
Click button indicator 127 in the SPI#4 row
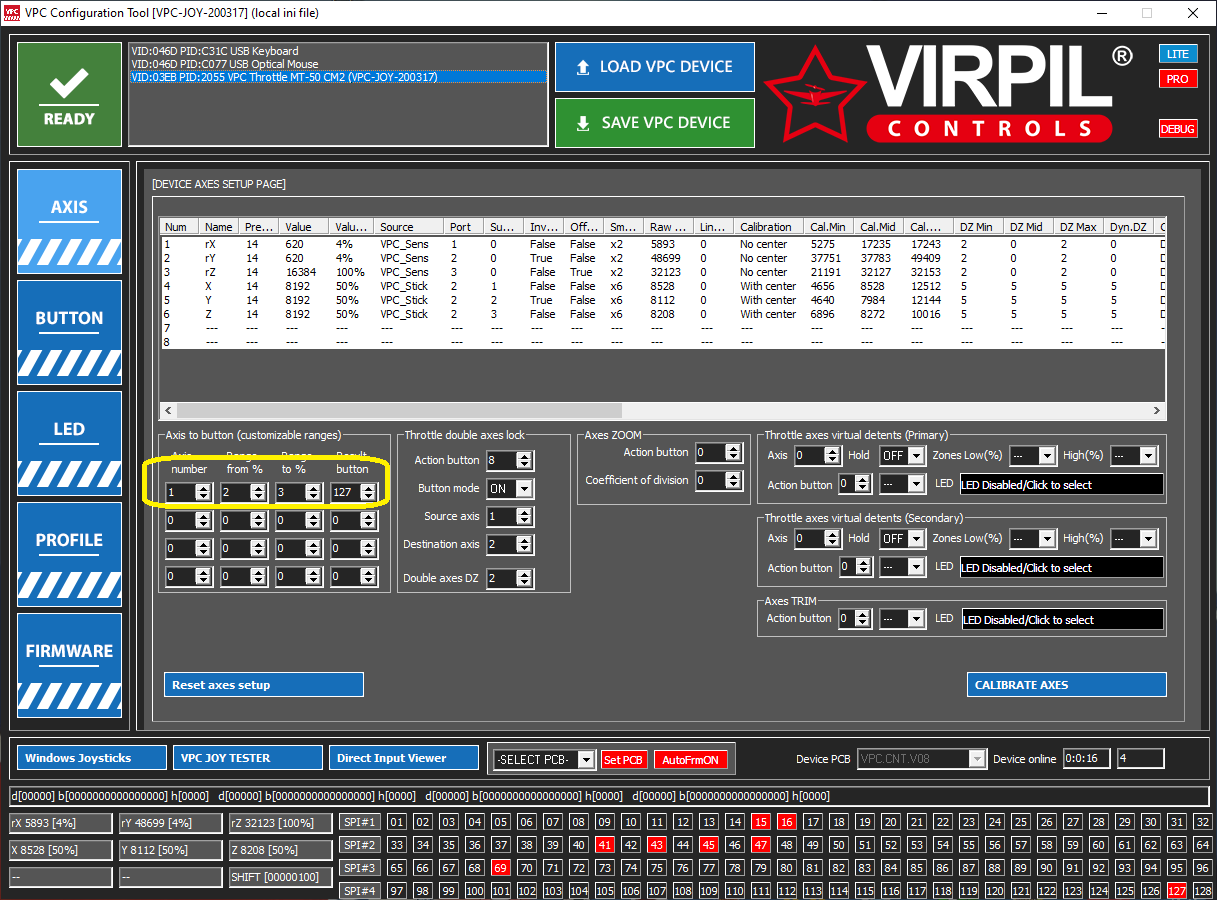click(1177, 890)
